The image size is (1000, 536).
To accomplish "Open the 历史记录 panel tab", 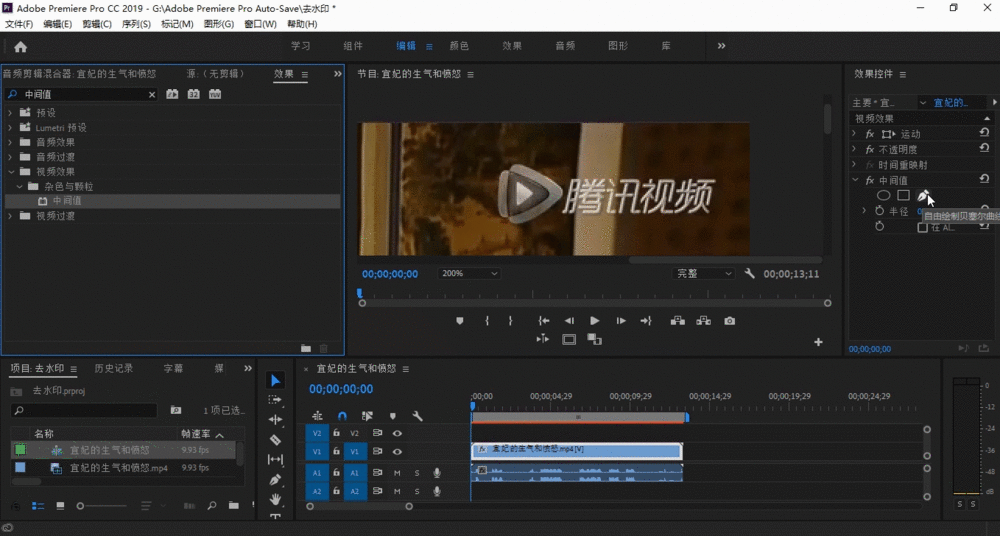I will pyautogui.click(x=114, y=368).
